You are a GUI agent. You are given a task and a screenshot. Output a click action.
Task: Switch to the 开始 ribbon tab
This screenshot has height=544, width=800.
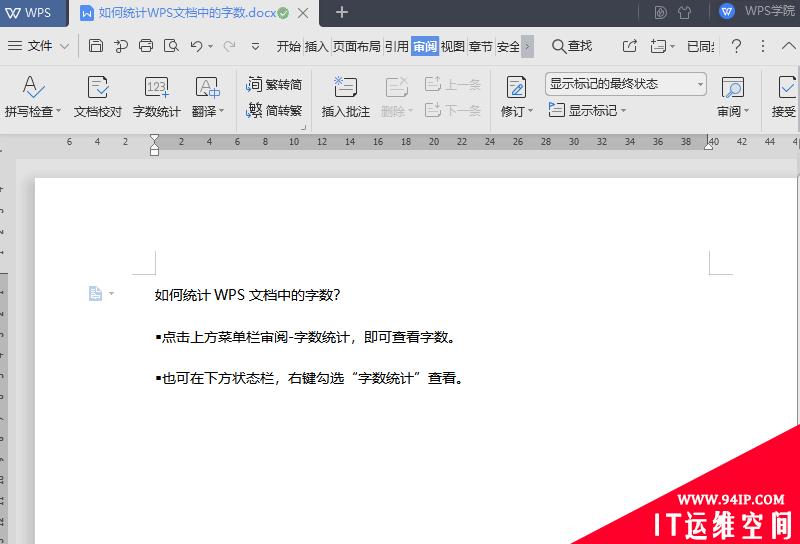coord(289,46)
